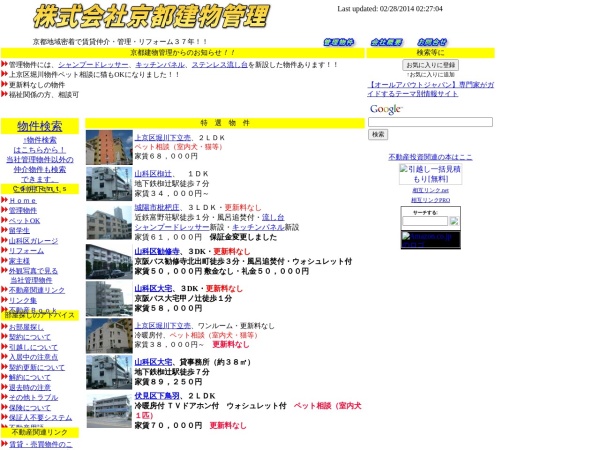Click the Amazon search go icon

coord(454,221)
